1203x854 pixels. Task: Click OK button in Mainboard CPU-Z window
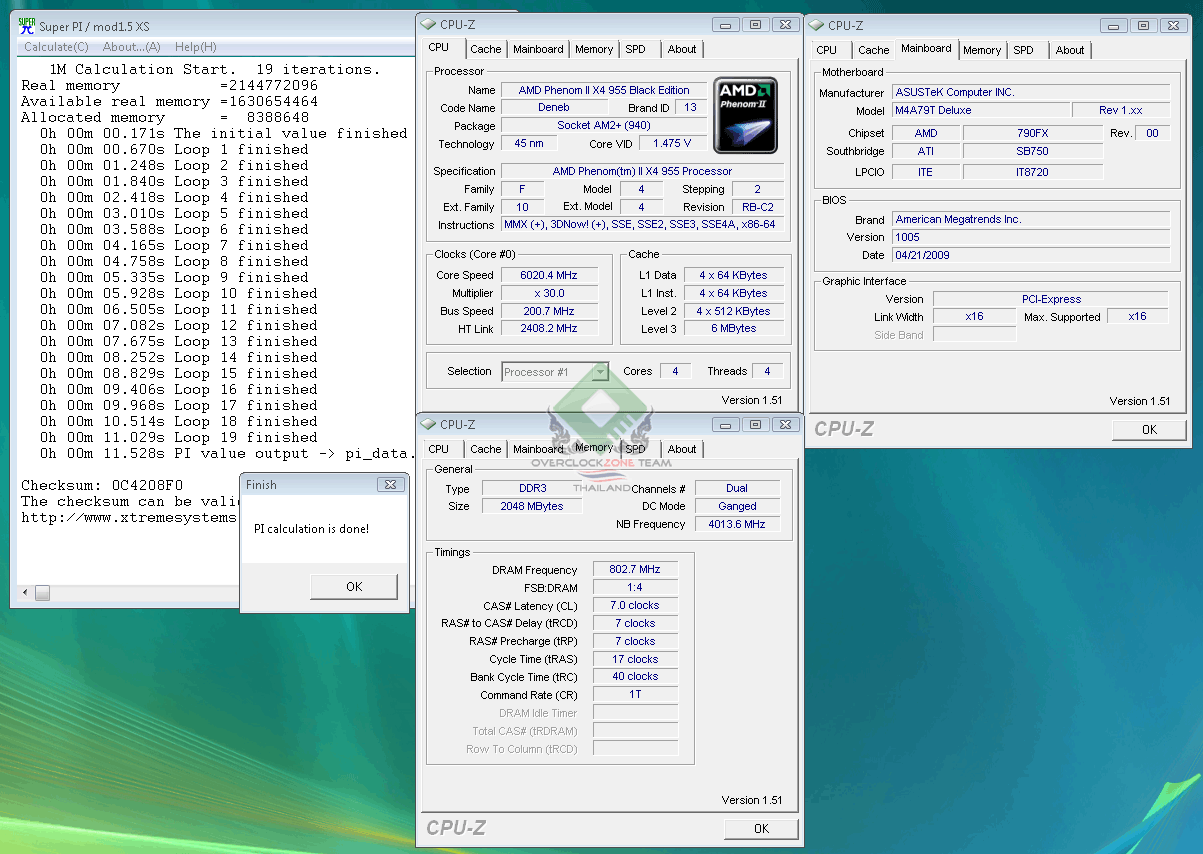click(1149, 429)
